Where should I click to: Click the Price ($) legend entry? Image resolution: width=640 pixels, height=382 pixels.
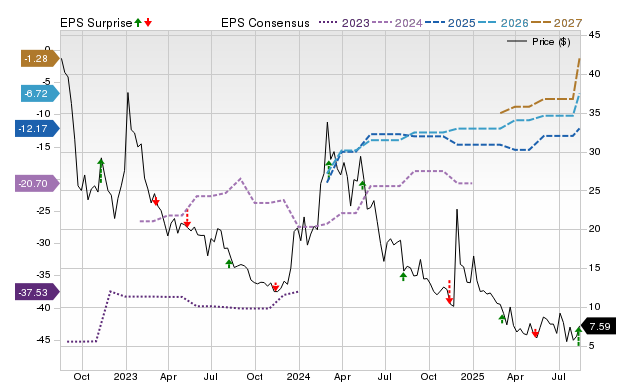pyautogui.click(x=539, y=42)
